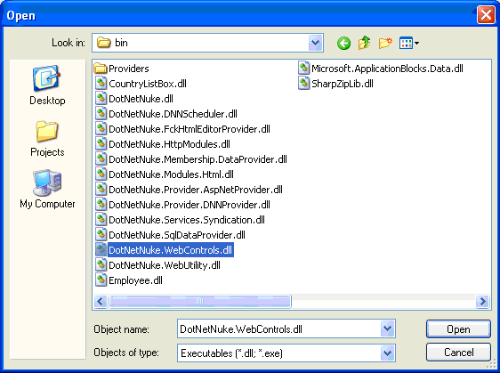The image size is (500, 373).
Task: Select the file name DotNetNuke.SqlDataProvider.dll
Action: point(177,235)
